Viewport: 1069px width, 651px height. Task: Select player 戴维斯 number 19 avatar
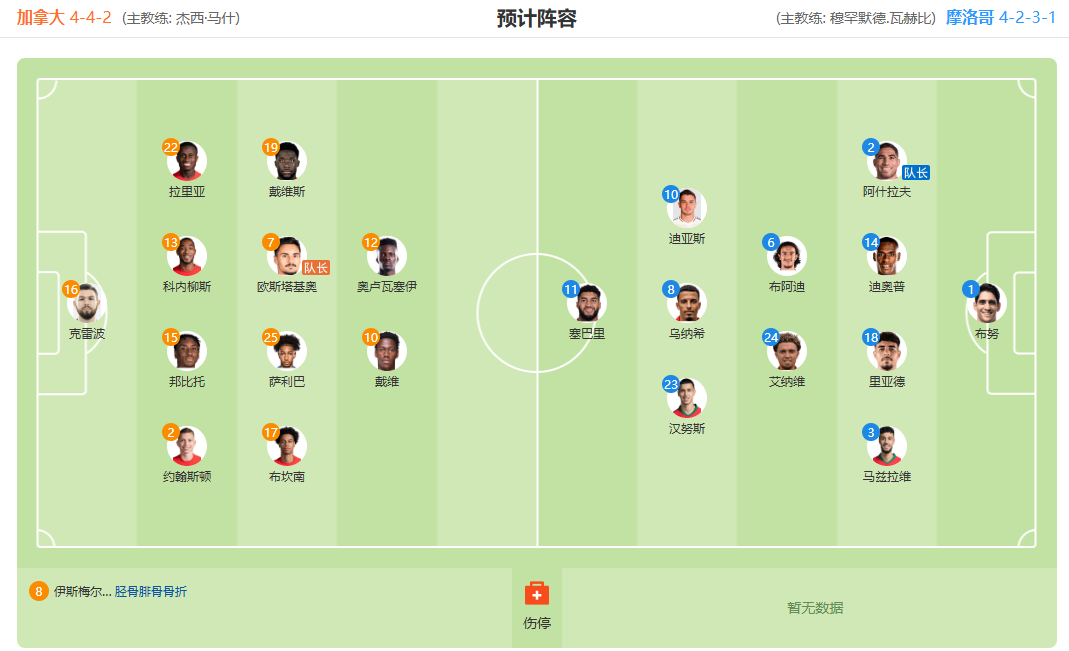286,161
